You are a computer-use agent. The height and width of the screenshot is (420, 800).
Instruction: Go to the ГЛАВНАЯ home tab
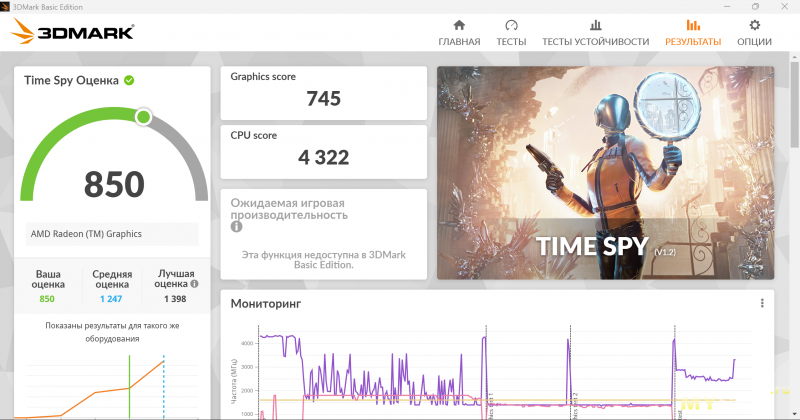point(459,33)
